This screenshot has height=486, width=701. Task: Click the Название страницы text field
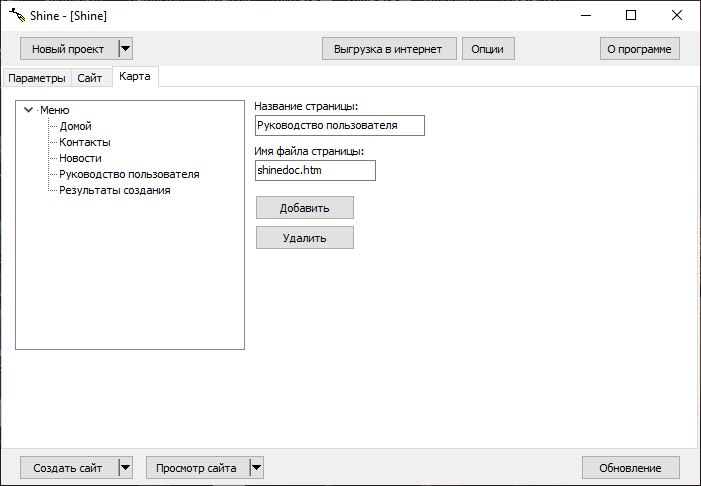click(x=339, y=125)
